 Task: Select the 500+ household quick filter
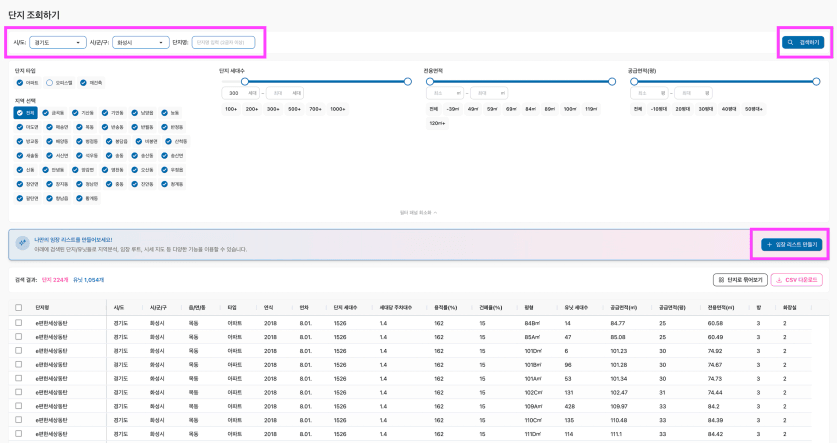click(x=294, y=108)
